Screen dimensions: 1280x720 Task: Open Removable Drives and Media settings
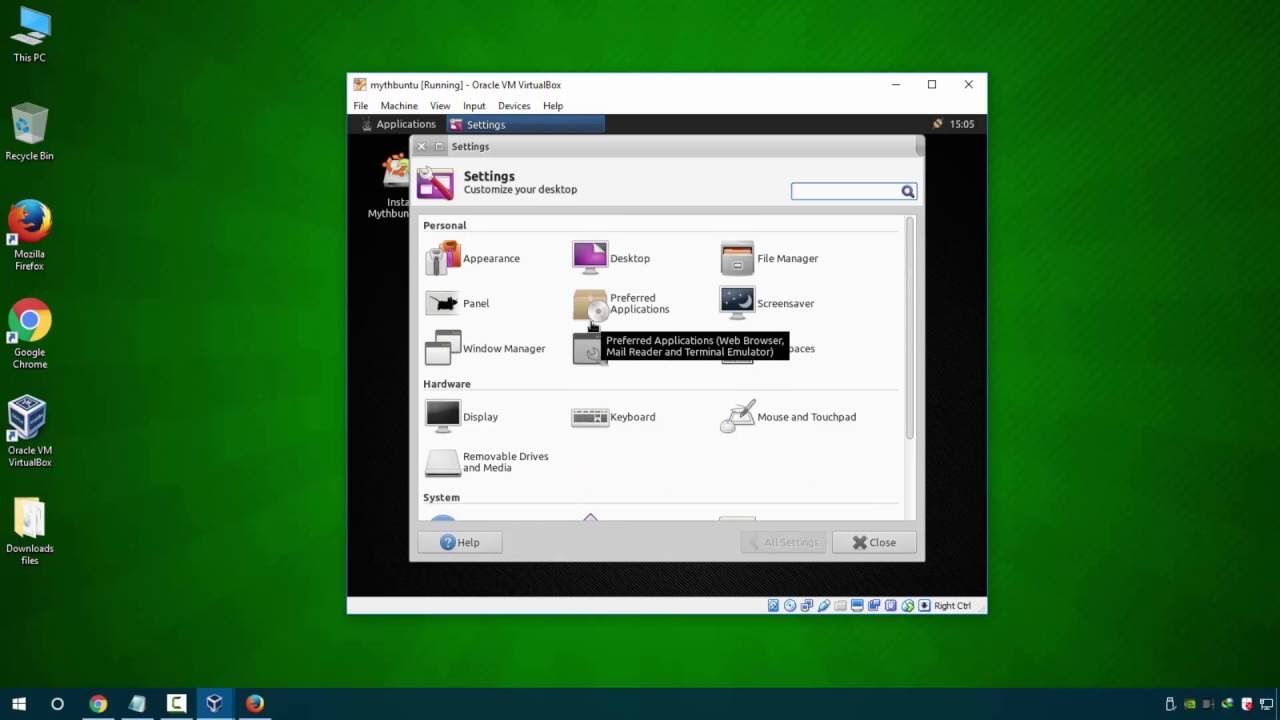coord(487,462)
